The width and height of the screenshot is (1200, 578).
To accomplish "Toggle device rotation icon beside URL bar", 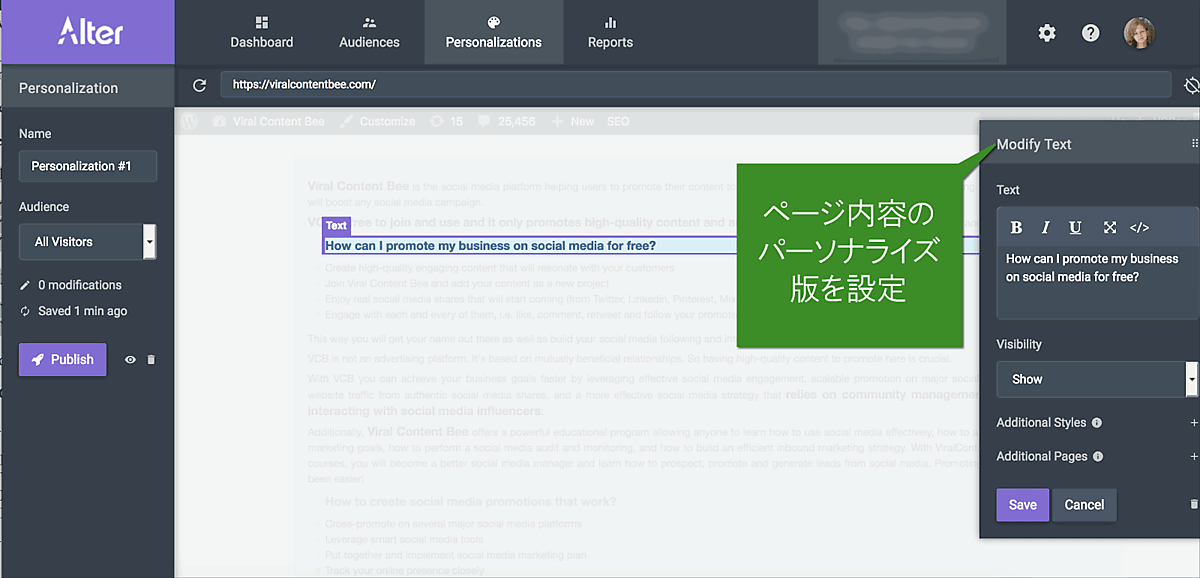I will (x=1191, y=86).
